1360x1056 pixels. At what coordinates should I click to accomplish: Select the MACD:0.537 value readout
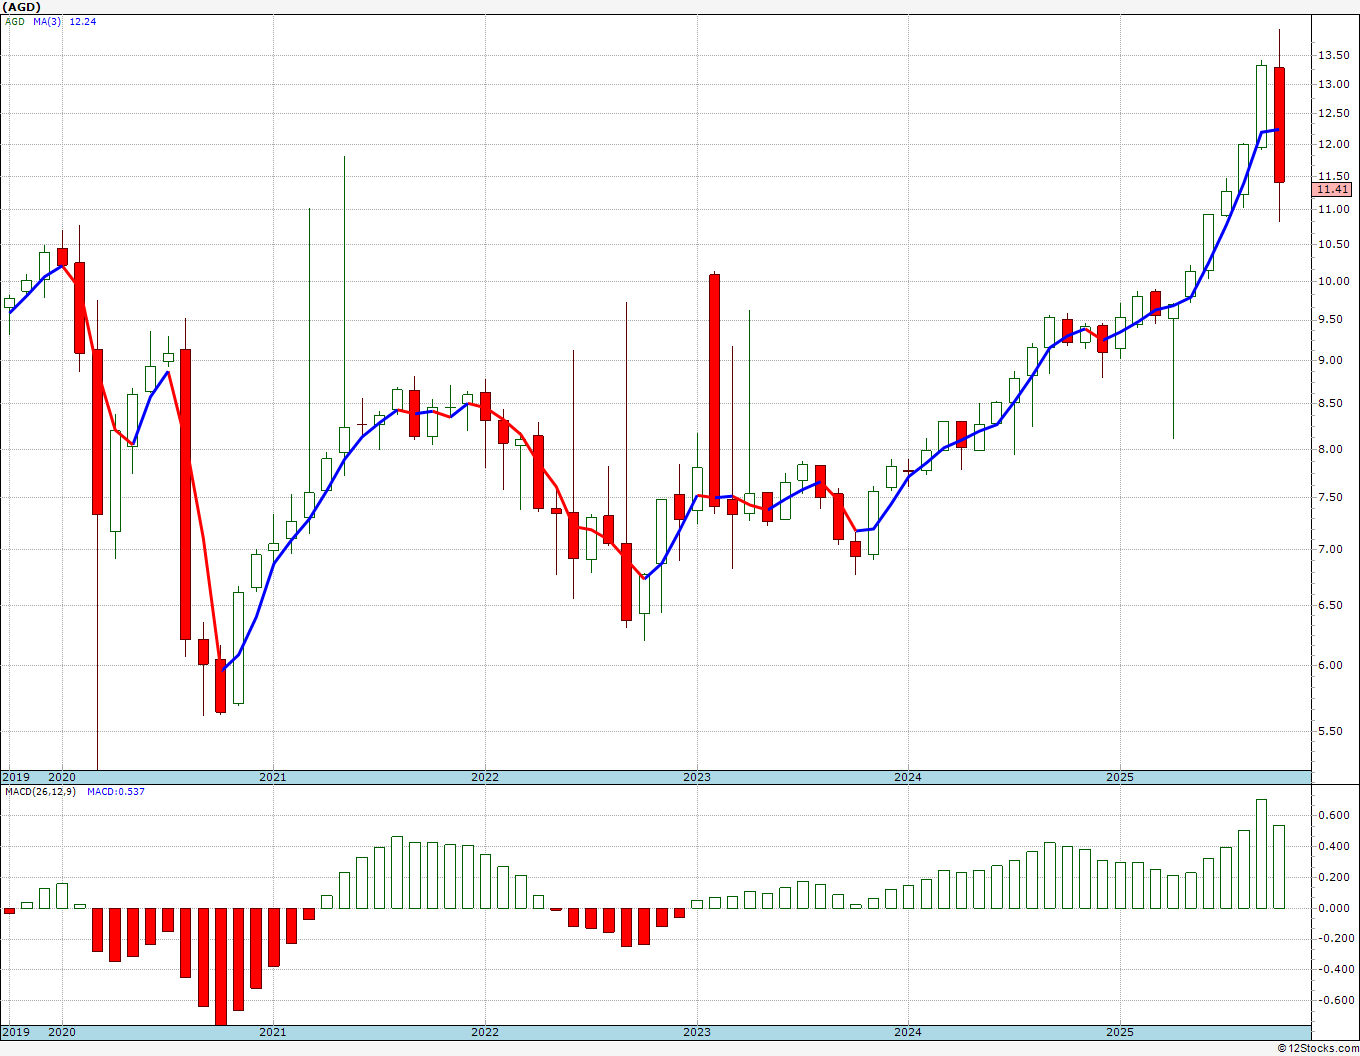[116, 791]
